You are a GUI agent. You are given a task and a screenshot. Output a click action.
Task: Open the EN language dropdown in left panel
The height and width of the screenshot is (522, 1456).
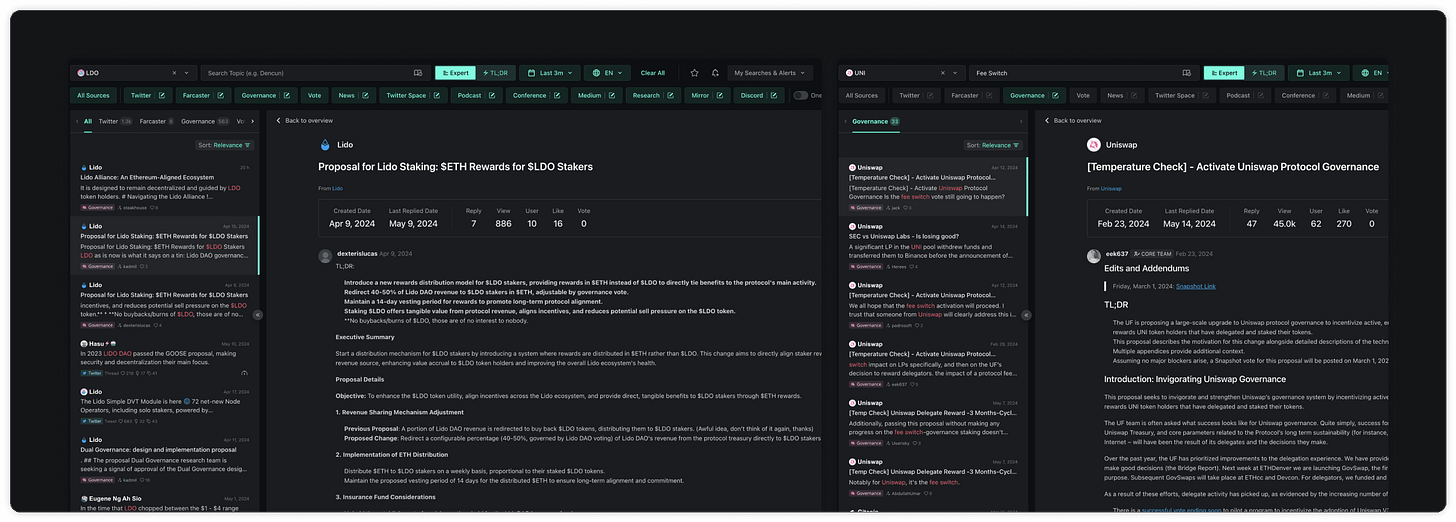pyautogui.click(x=608, y=73)
